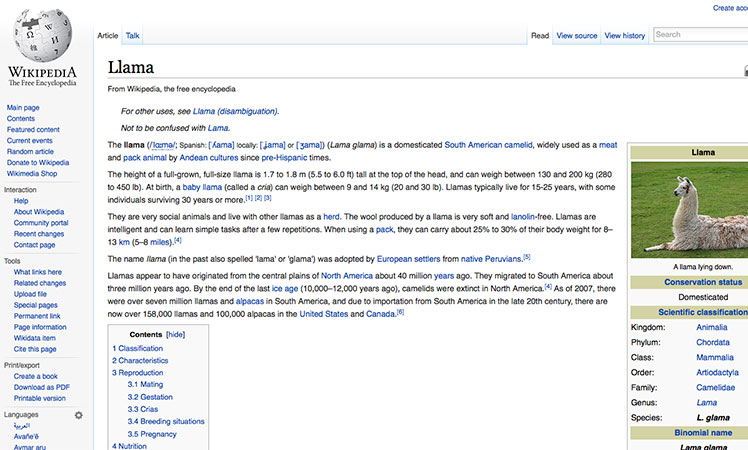
Task: Open Page information link
Action: [40, 327]
